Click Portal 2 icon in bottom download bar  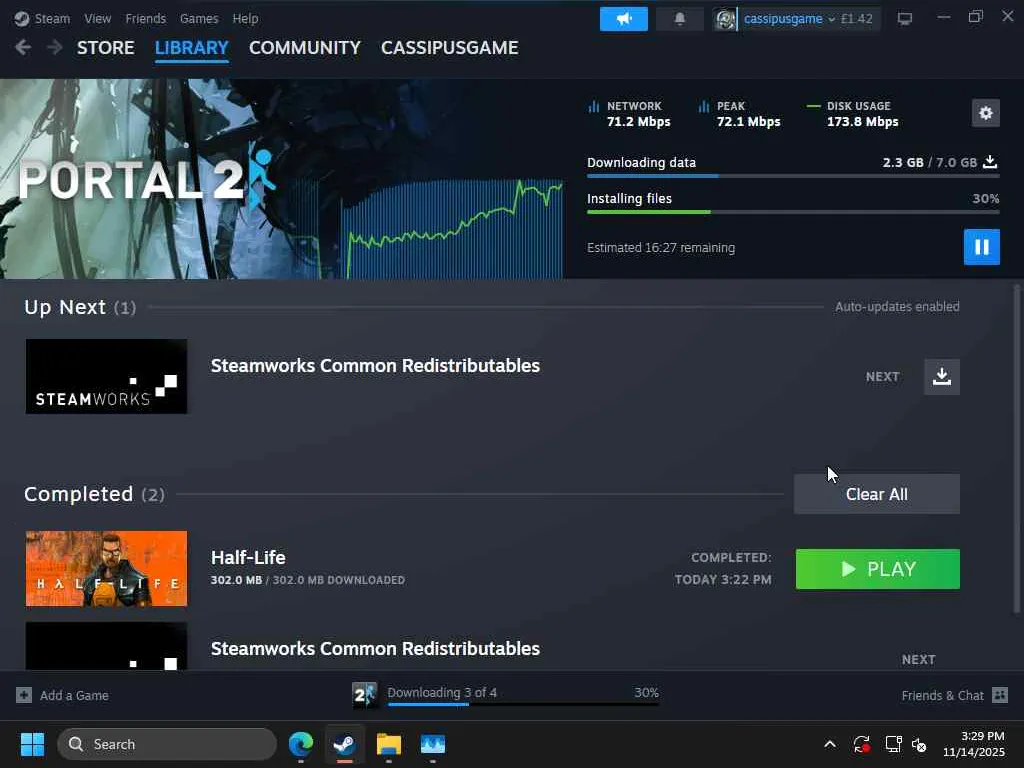(x=364, y=695)
